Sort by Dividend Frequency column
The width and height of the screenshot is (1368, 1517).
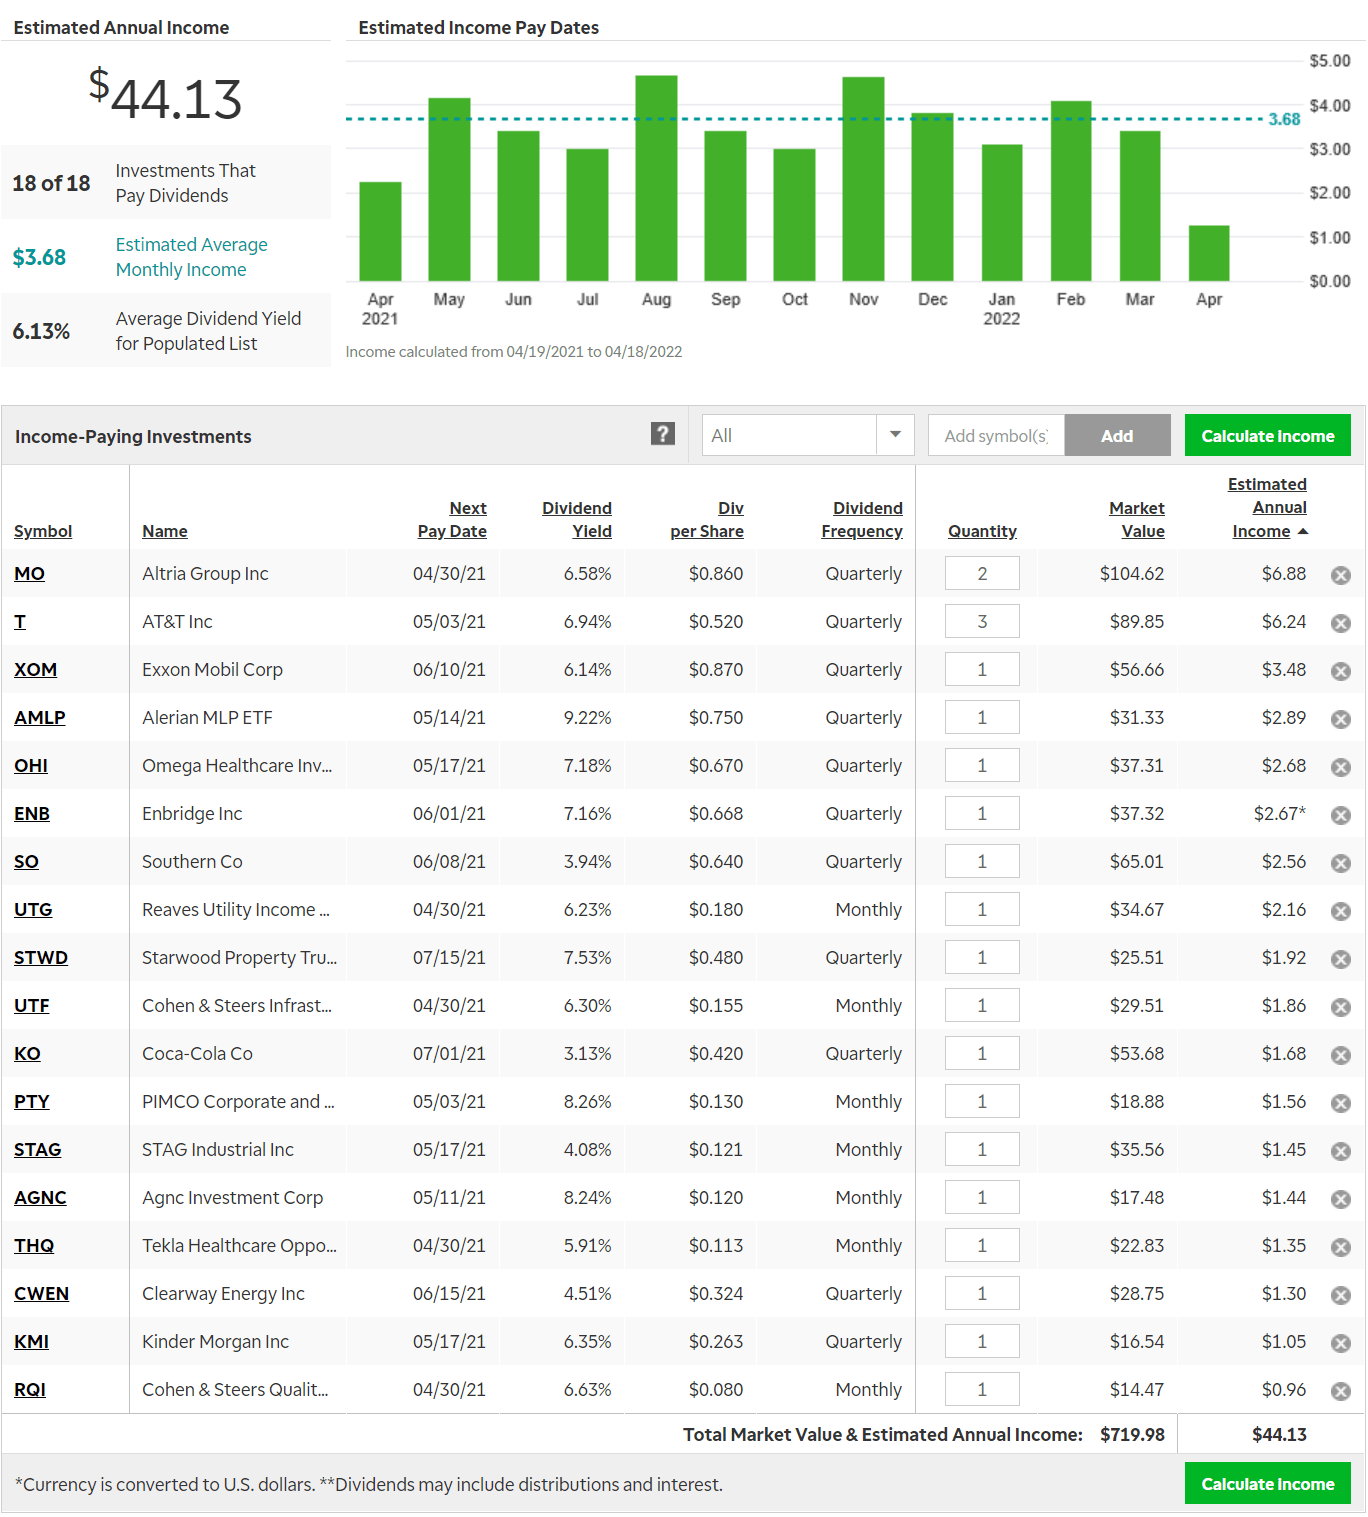[862, 520]
